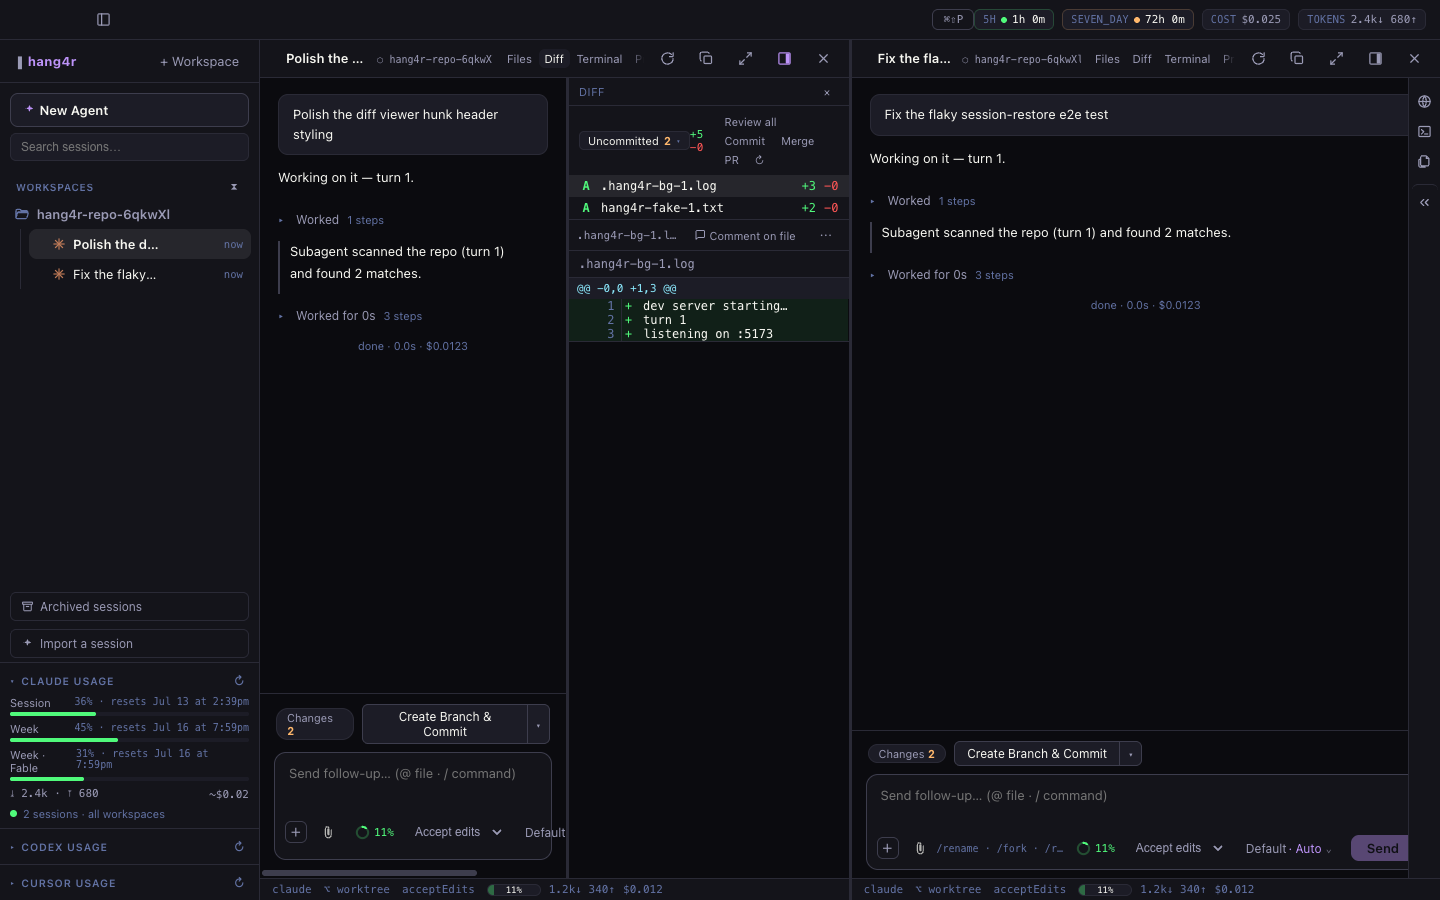Expand Fix the flaky pane to fullscreen
1440x900 pixels.
pos(1336,59)
